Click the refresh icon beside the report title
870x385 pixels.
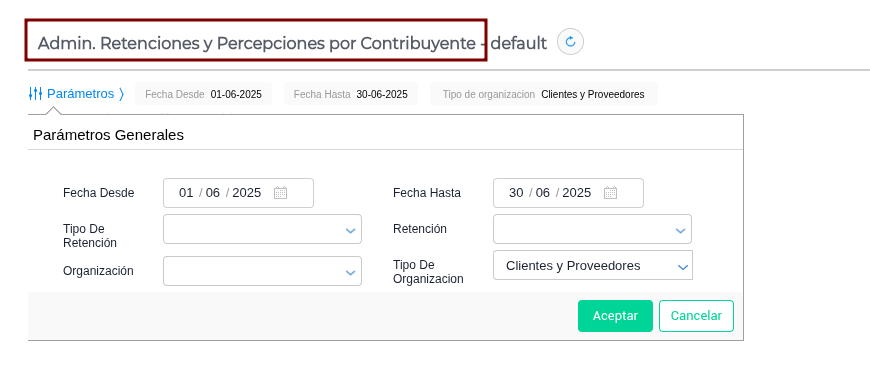570,42
